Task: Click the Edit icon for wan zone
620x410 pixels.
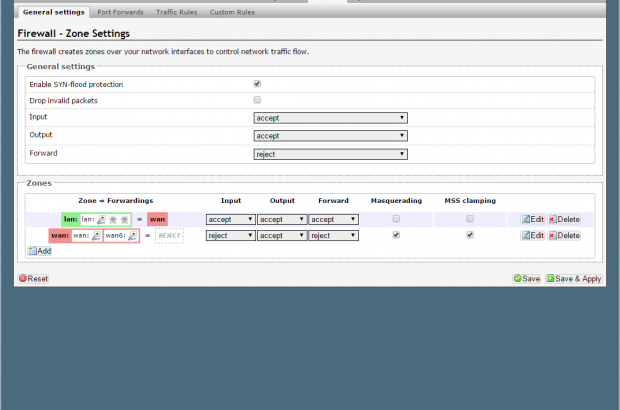Action: [526, 236]
